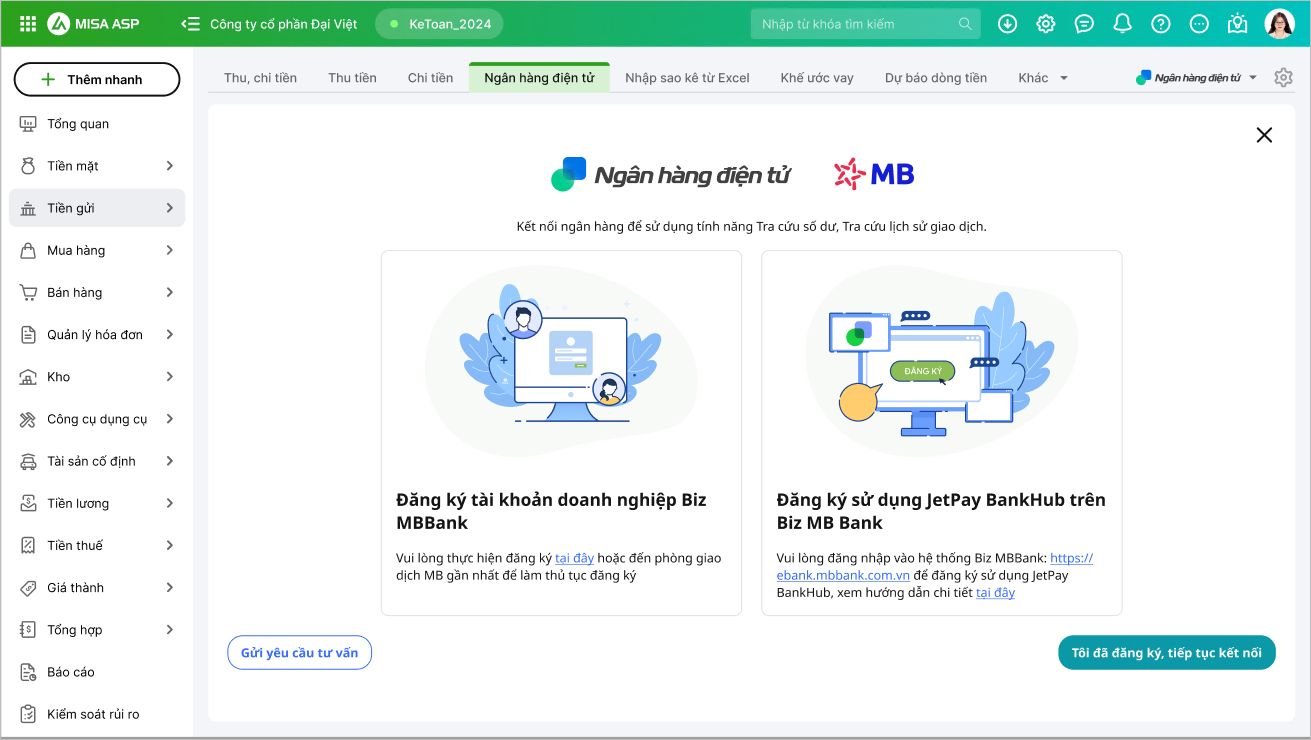Image resolution: width=1311 pixels, height=740 pixels.
Task: Click the Tiền lương sidebar item
Action: click(97, 503)
